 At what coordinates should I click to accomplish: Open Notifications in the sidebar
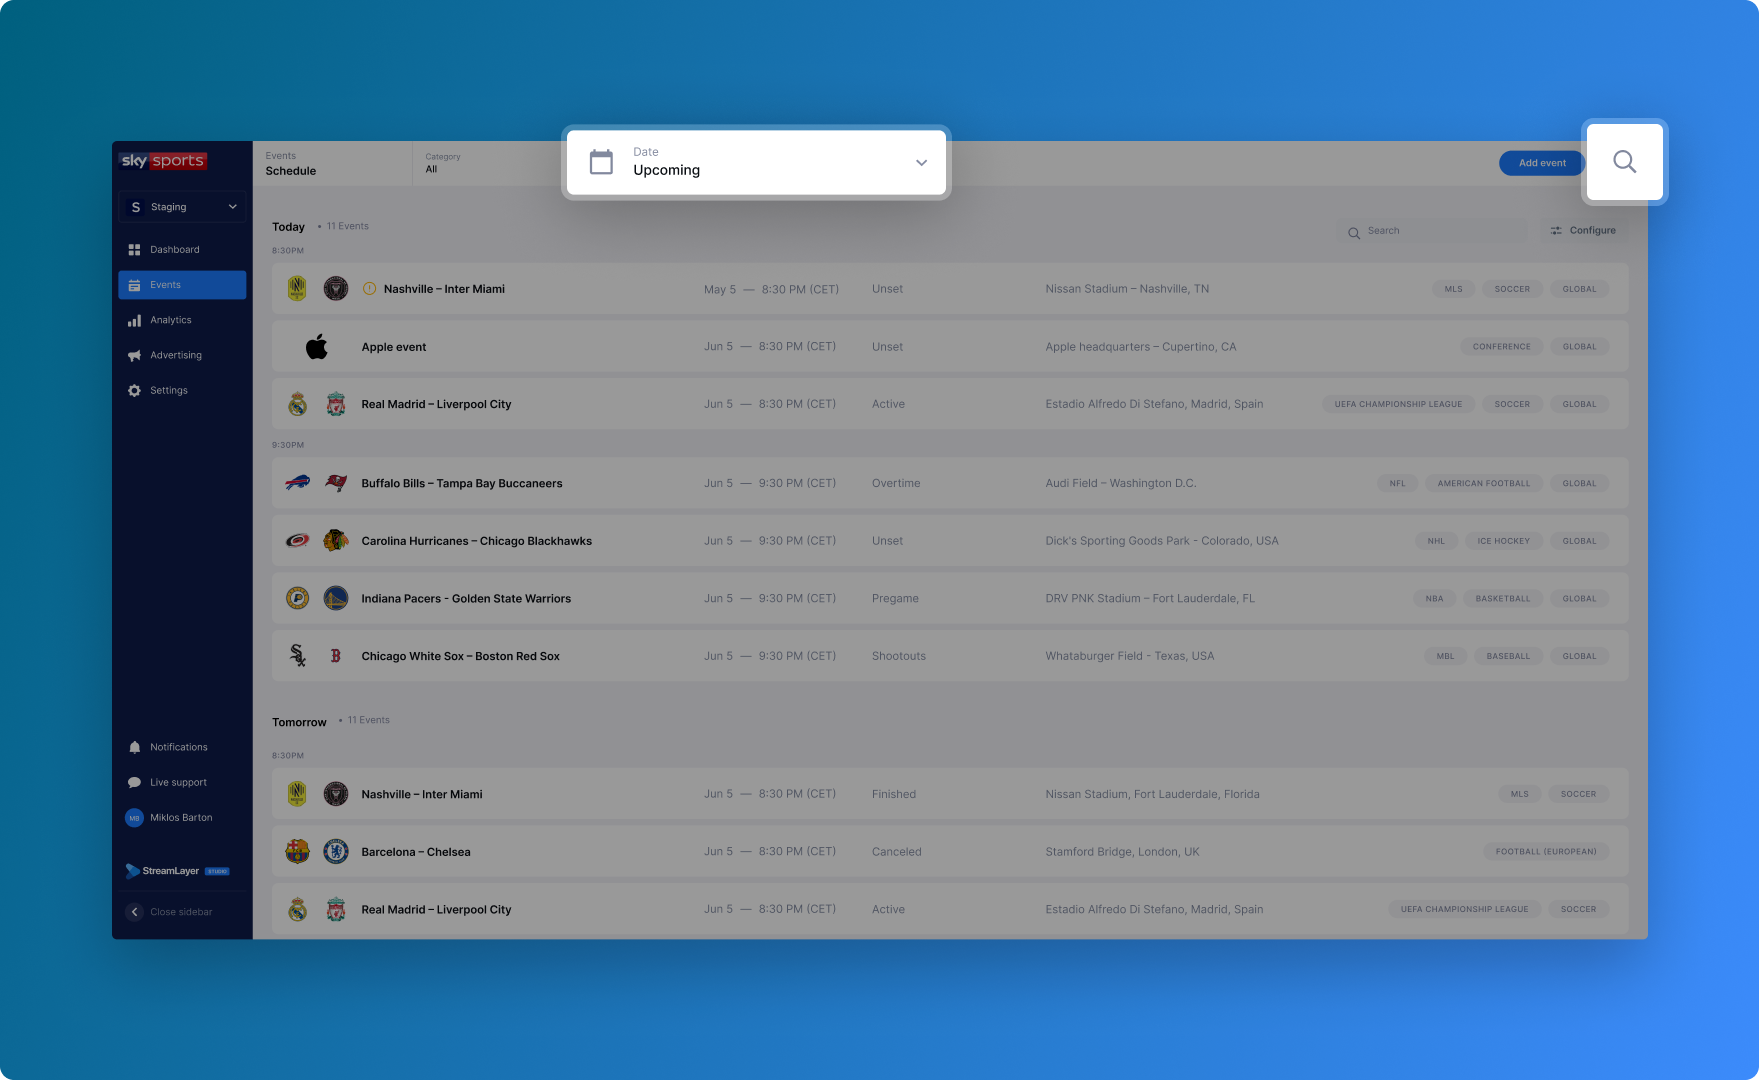[x=182, y=747]
